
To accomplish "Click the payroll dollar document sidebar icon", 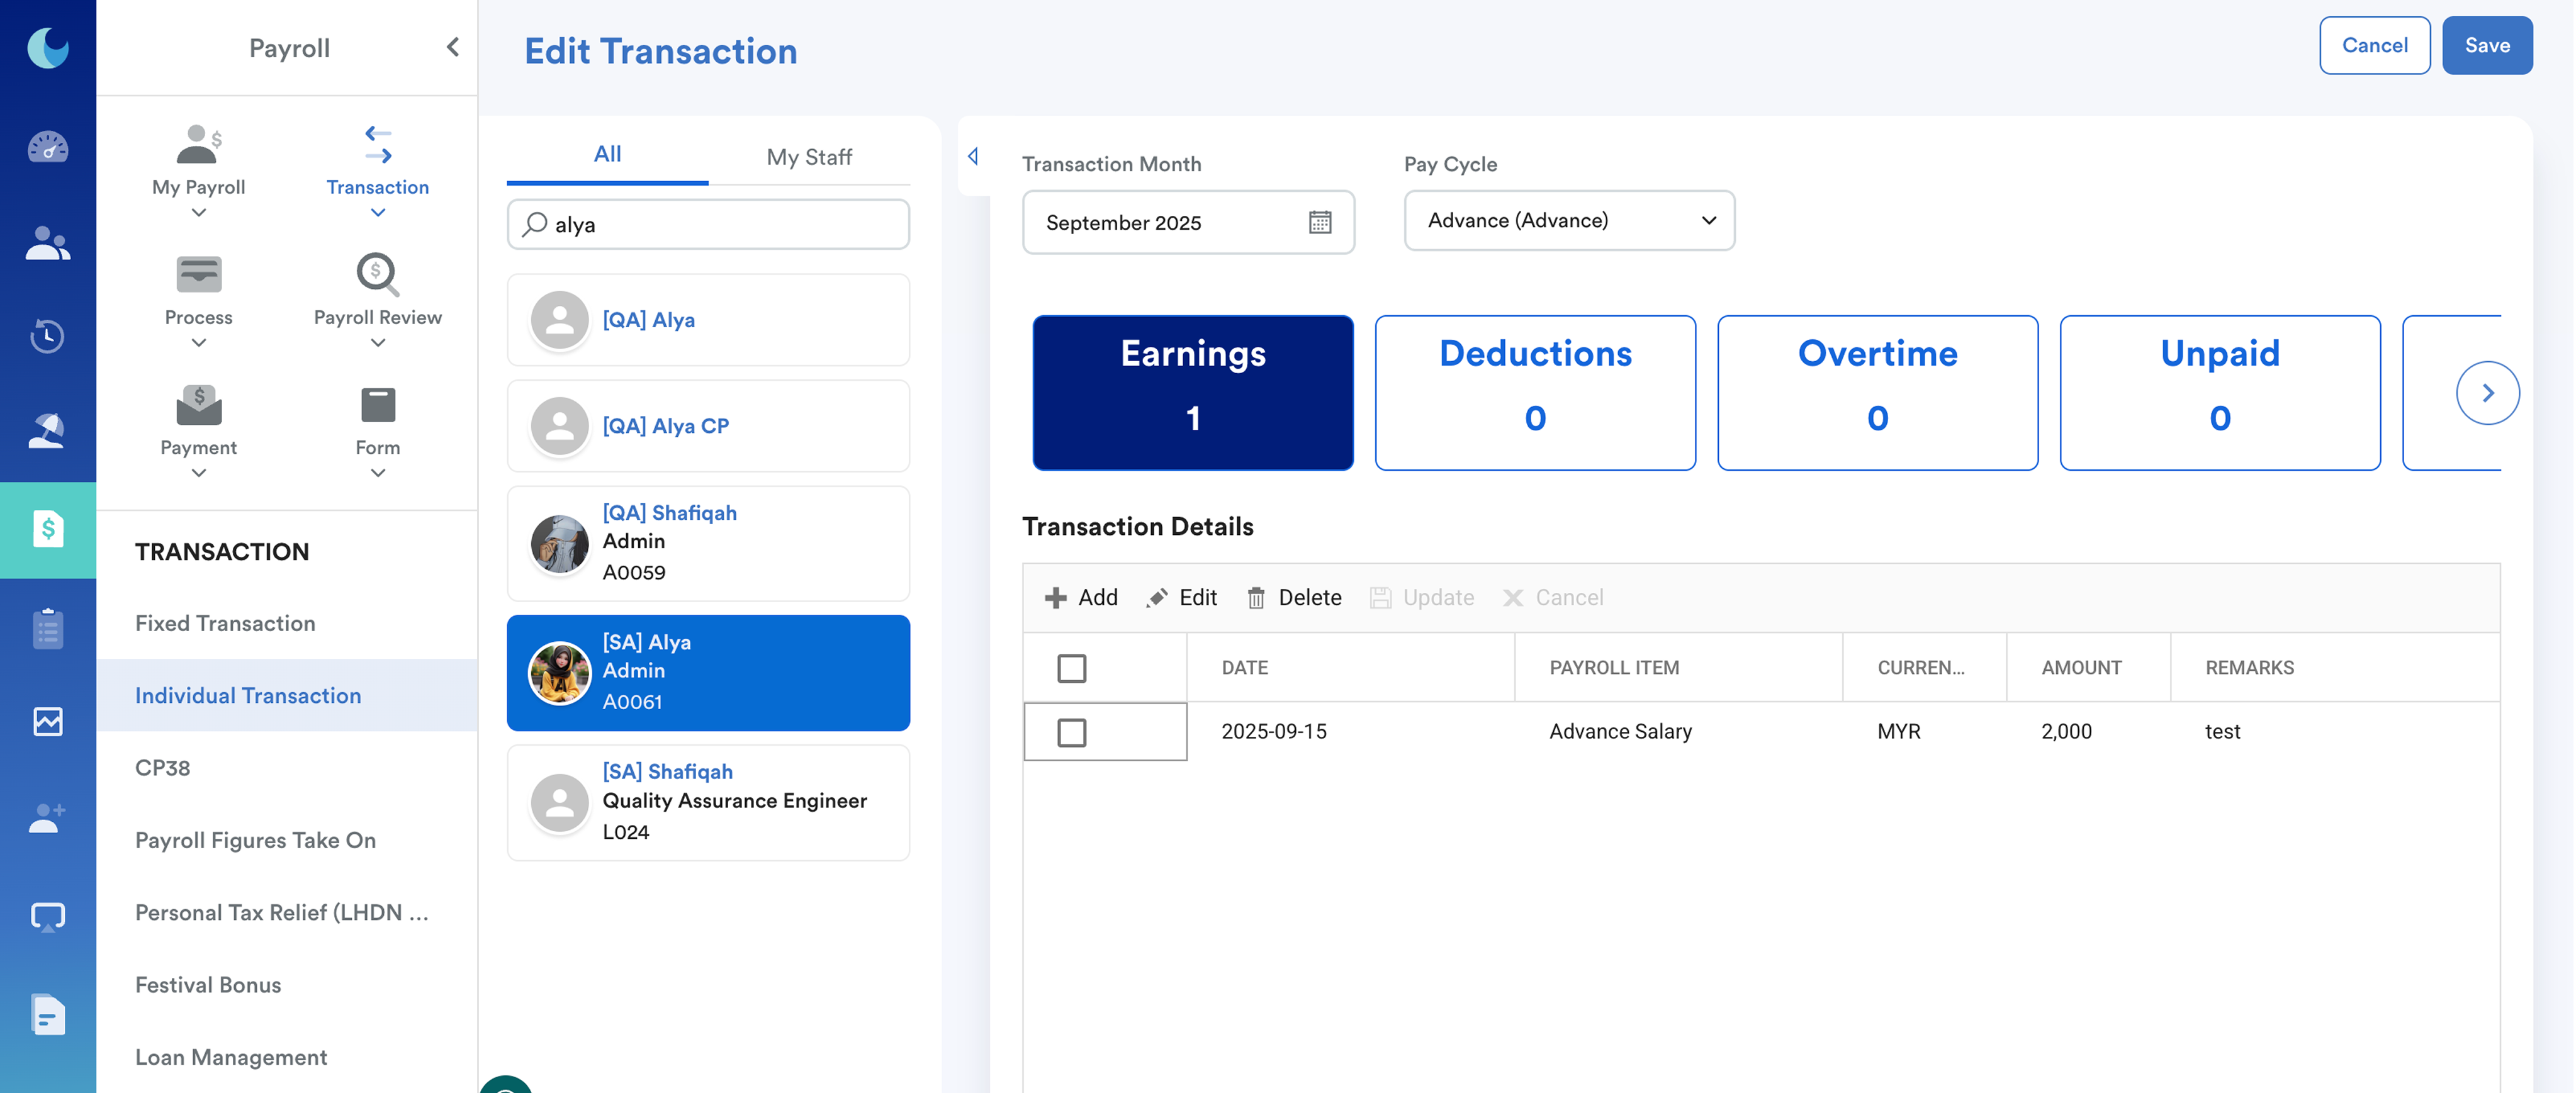I will [x=47, y=529].
